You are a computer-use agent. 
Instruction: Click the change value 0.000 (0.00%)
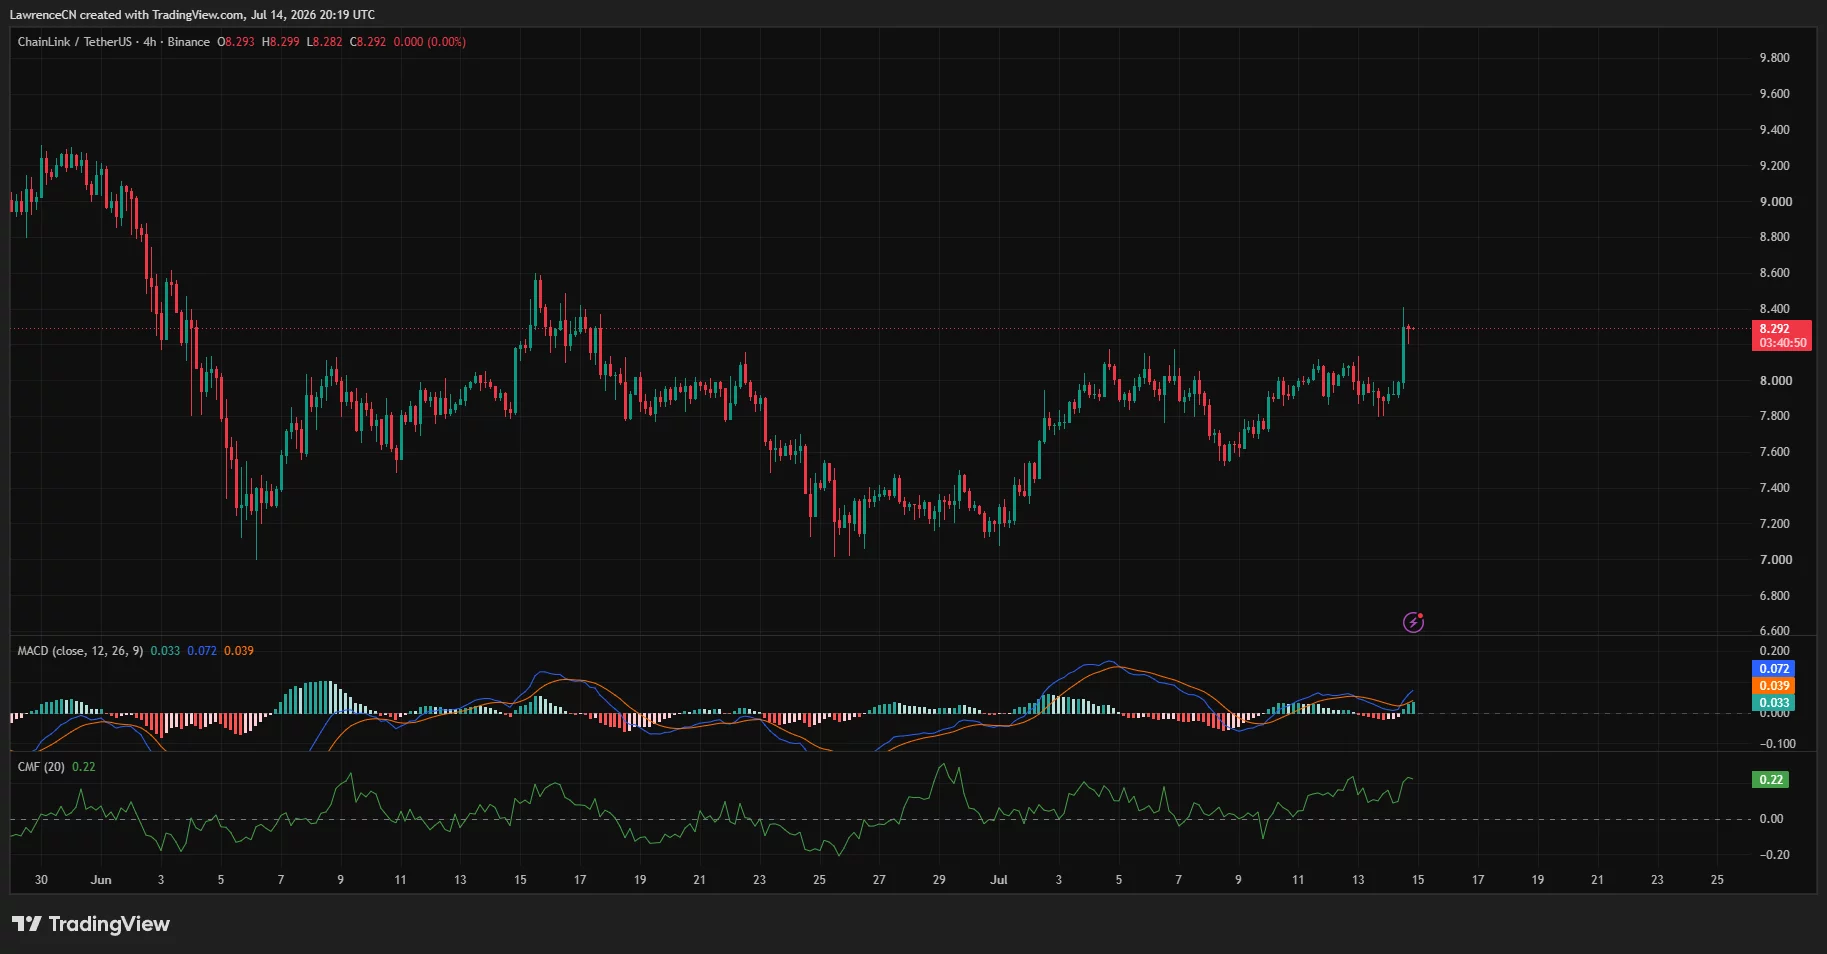(430, 42)
